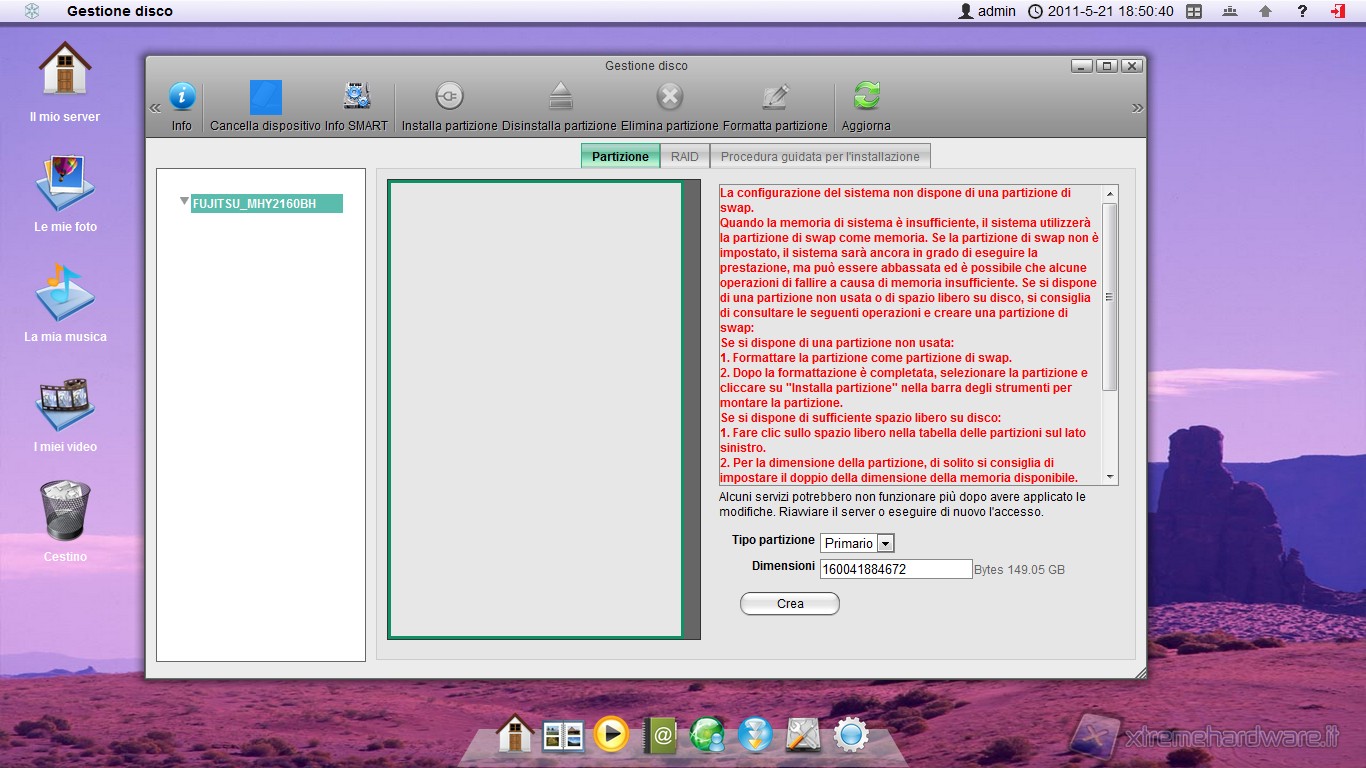Image resolution: width=1366 pixels, height=768 pixels.
Task: Refresh with the Aggiorna icon
Action: pos(866,98)
